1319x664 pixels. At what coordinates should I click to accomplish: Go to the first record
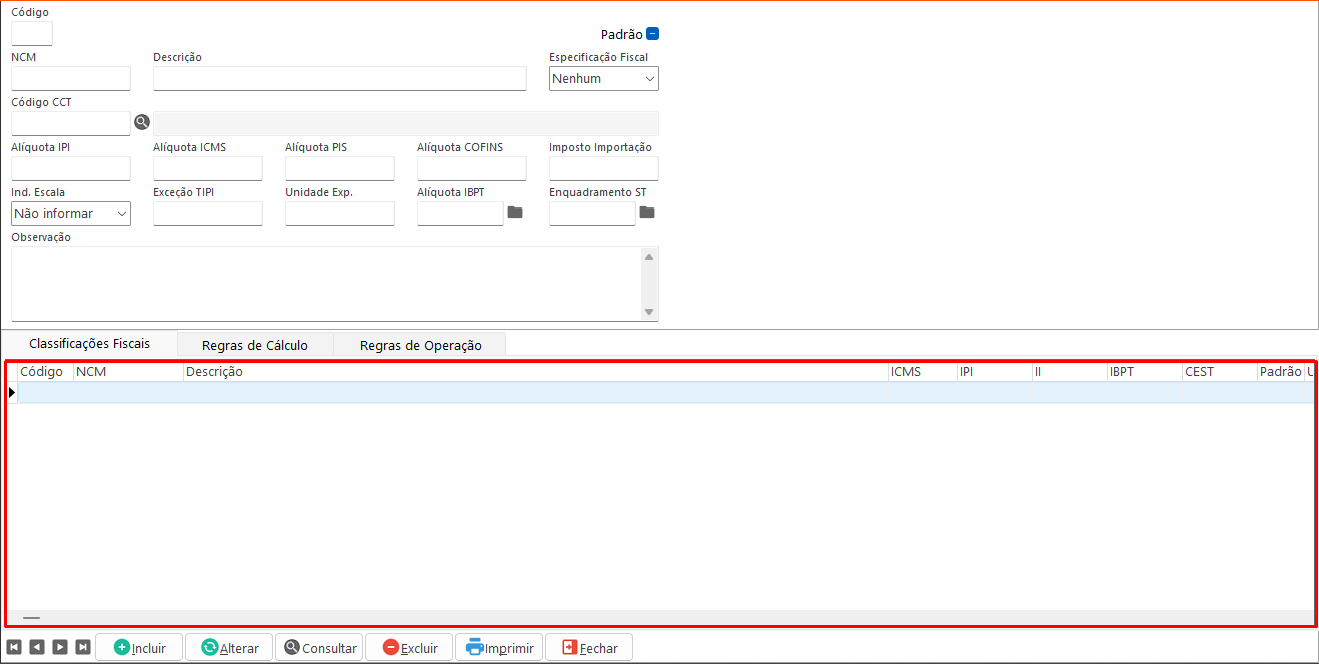click(x=14, y=647)
